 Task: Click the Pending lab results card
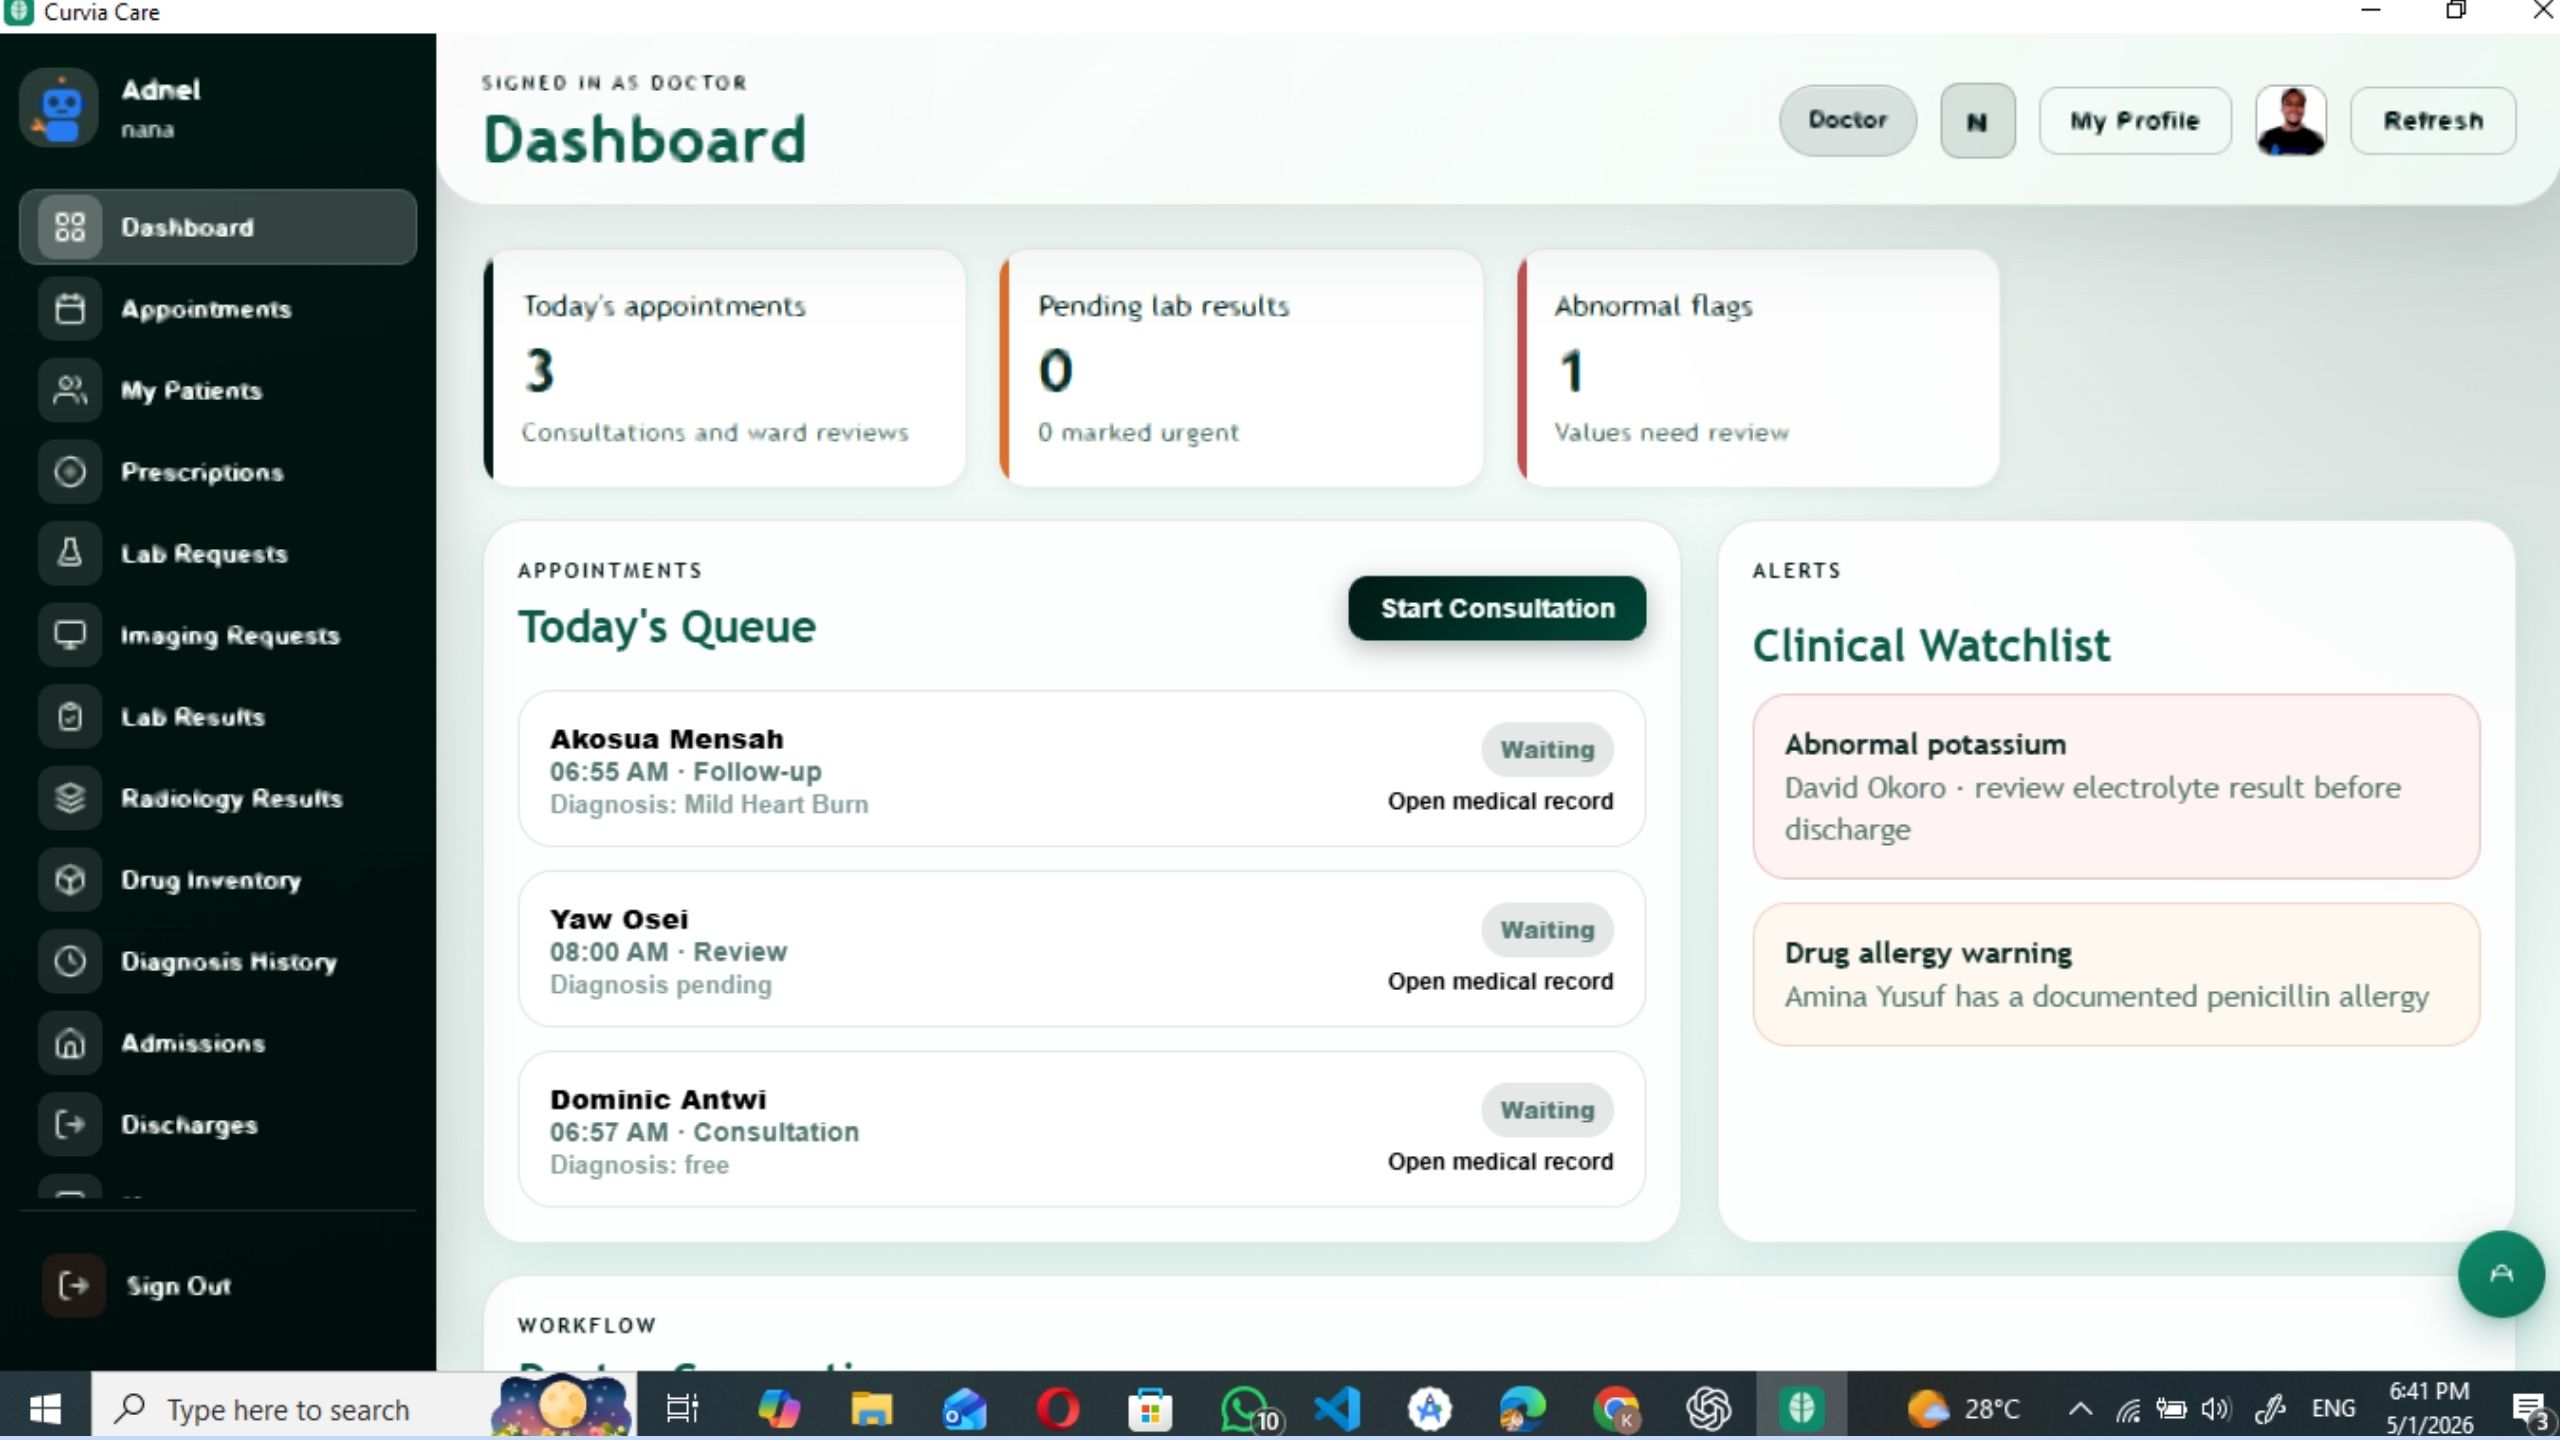pos(1241,368)
